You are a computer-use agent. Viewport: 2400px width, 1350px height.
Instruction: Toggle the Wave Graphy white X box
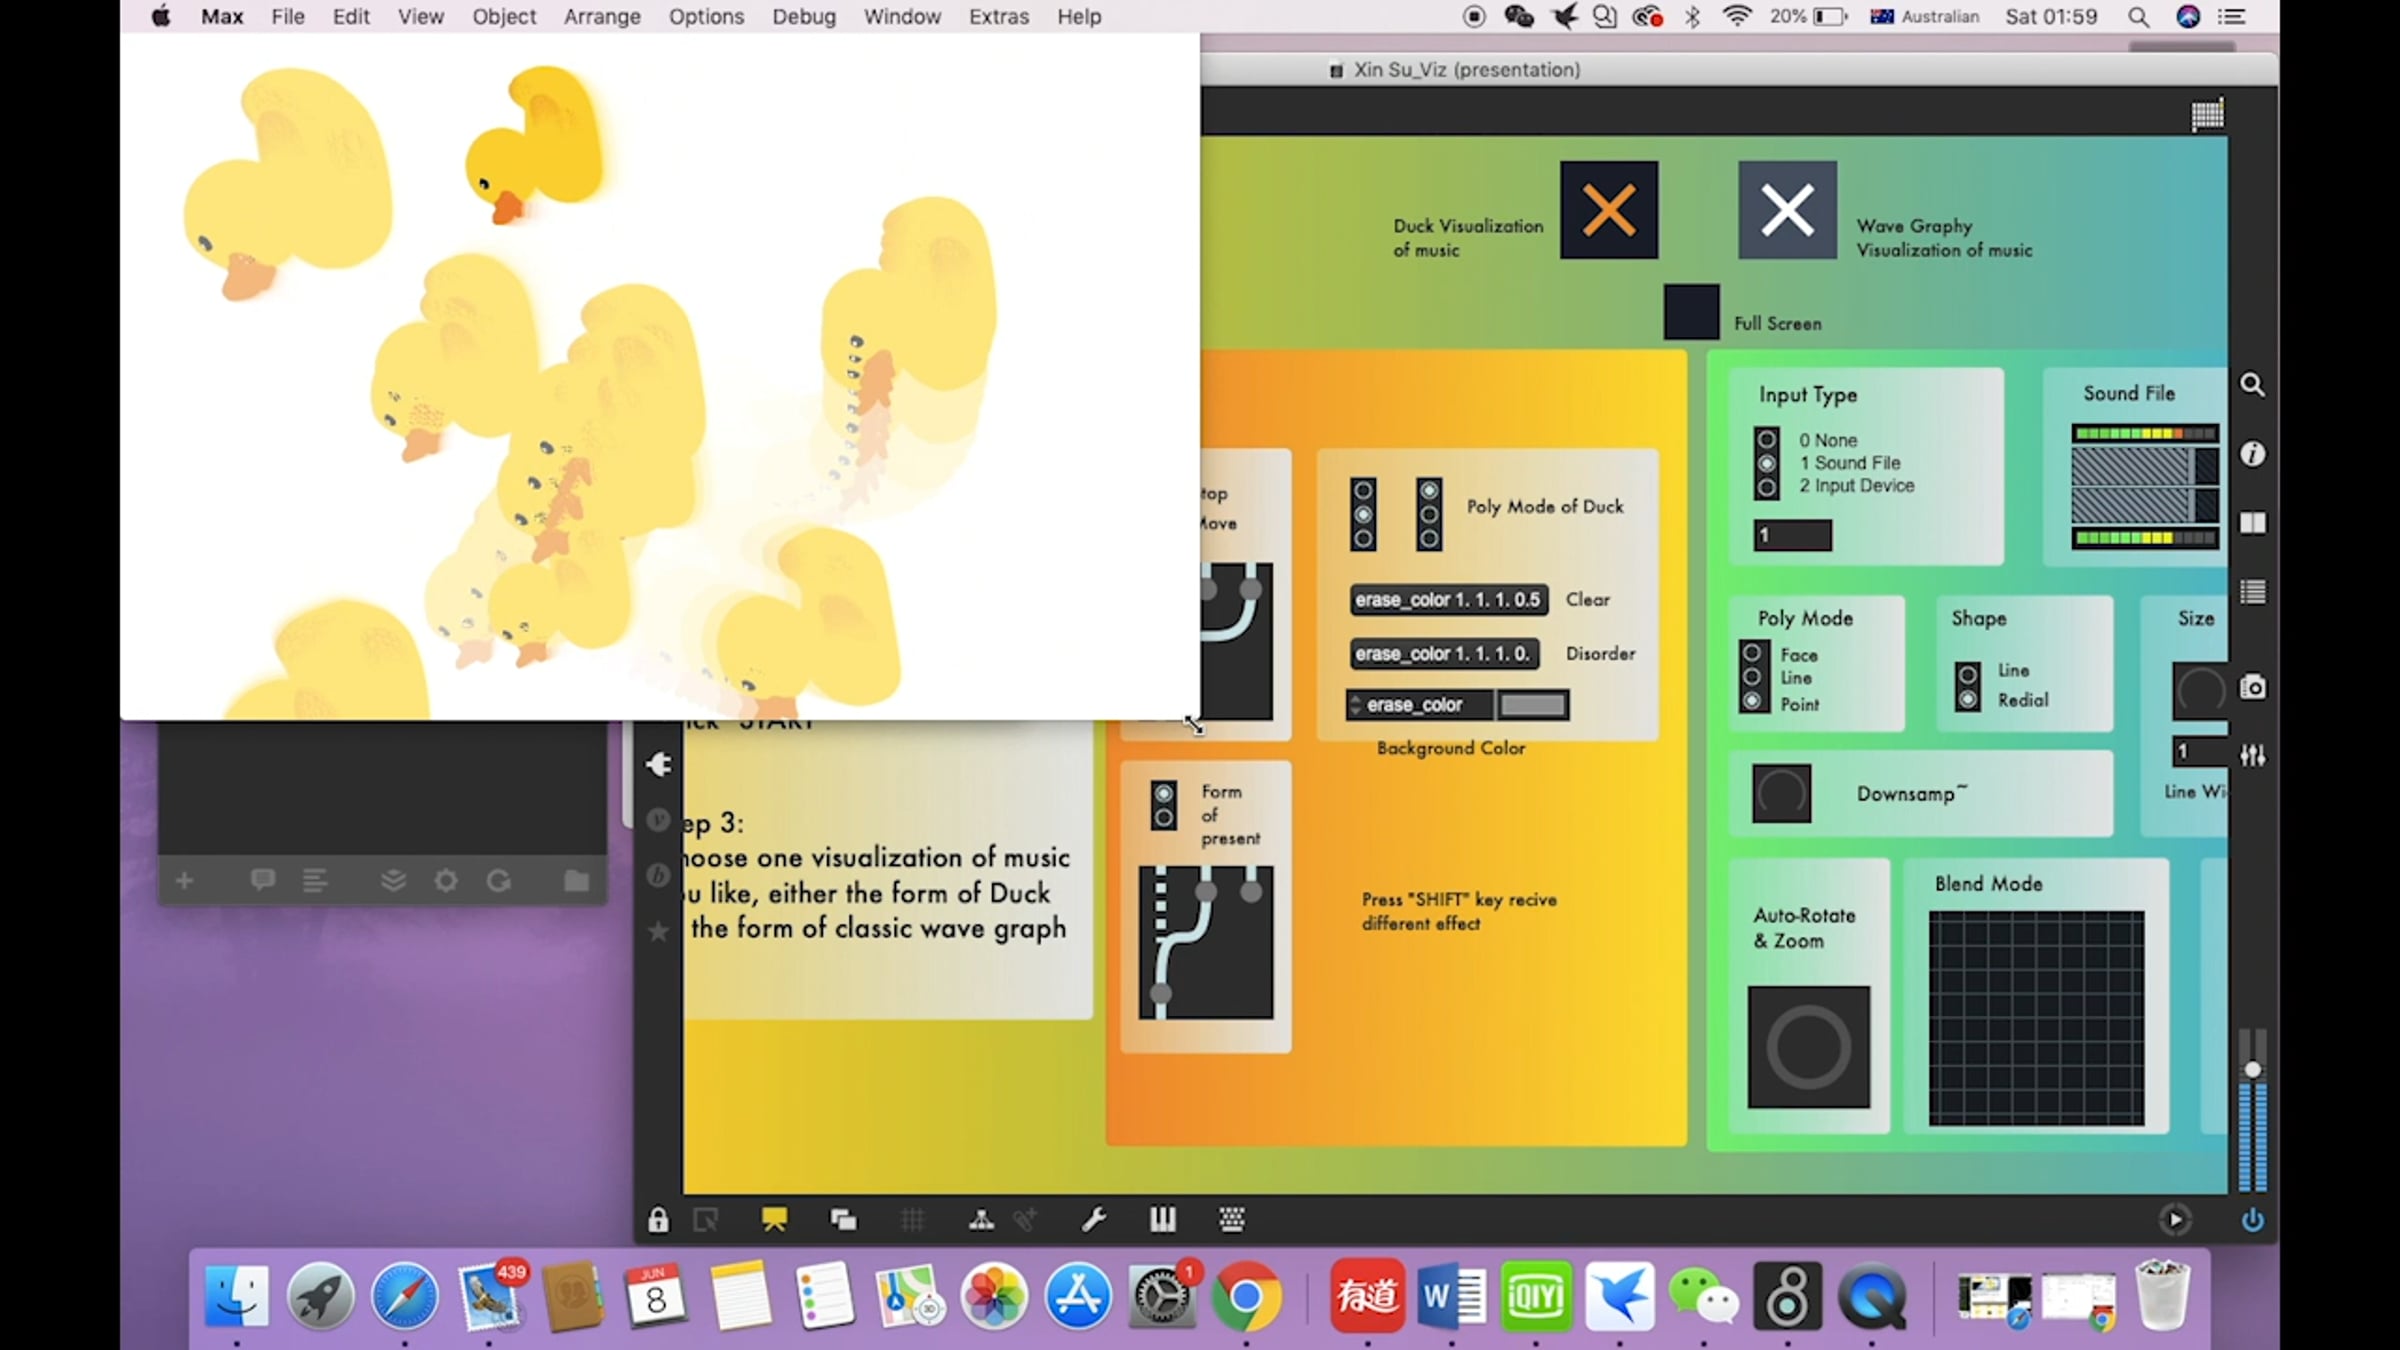coord(1787,210)
